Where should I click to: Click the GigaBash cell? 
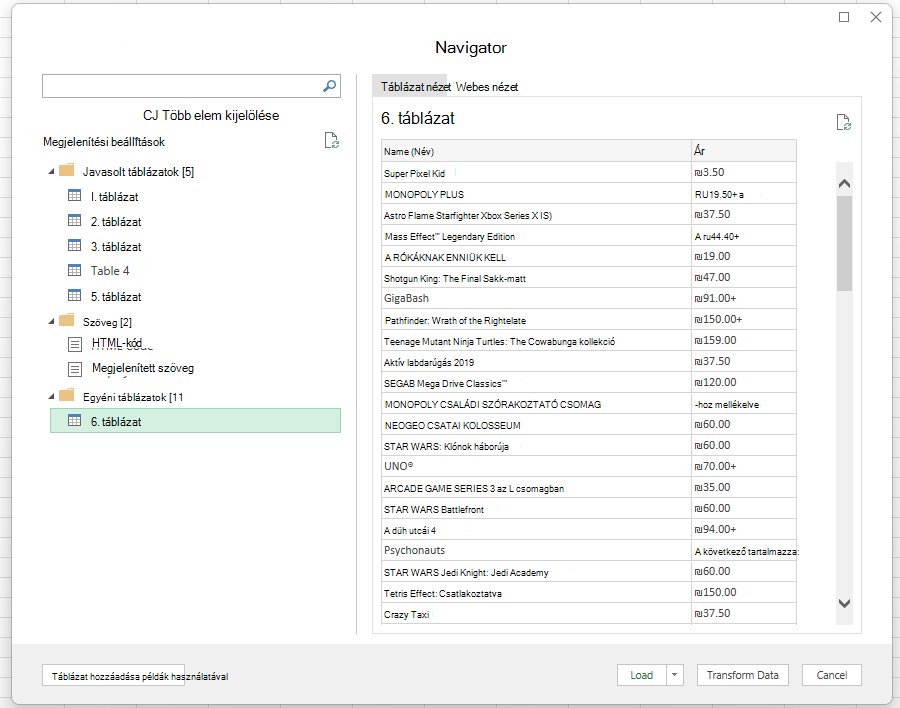click(x=536, y=299)
